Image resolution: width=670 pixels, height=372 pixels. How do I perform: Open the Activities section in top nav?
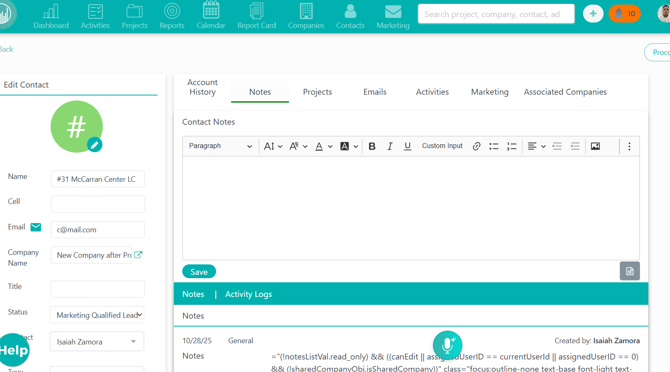click(95, 16)
